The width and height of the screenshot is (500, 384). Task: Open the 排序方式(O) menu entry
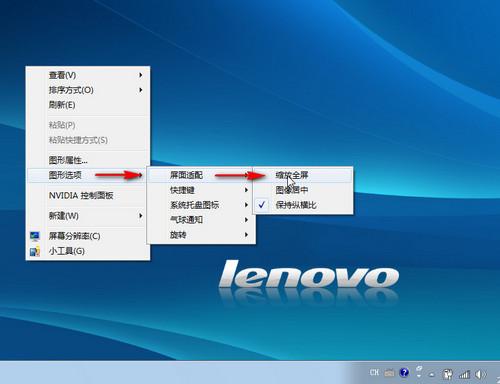coord(88,90)
